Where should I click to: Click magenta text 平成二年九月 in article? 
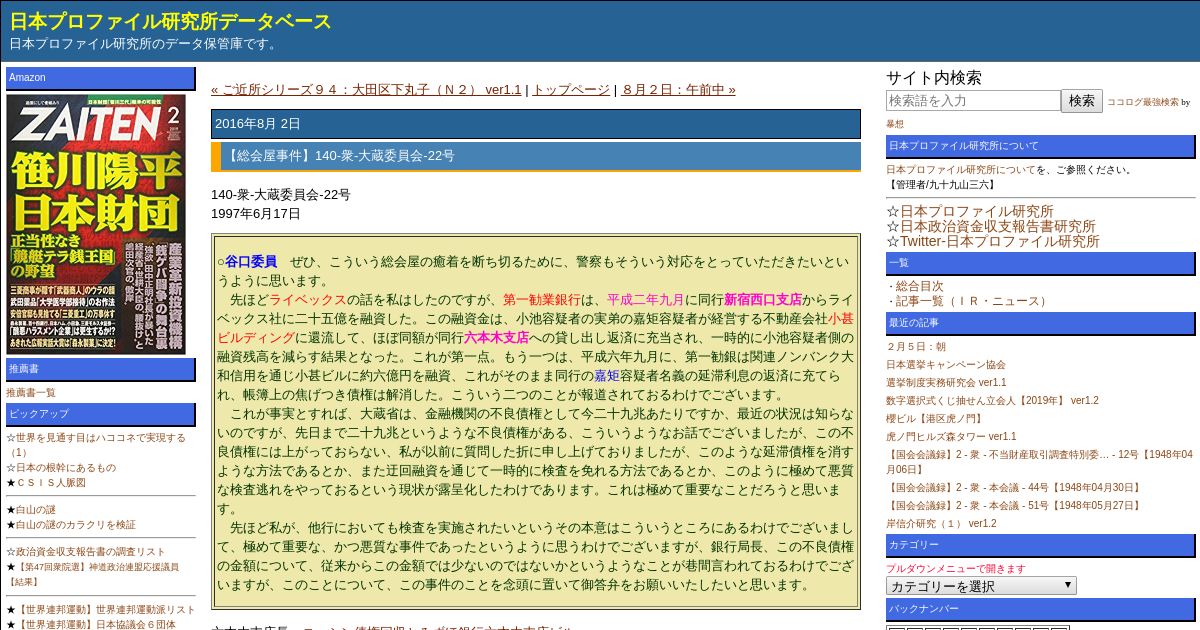646,300
